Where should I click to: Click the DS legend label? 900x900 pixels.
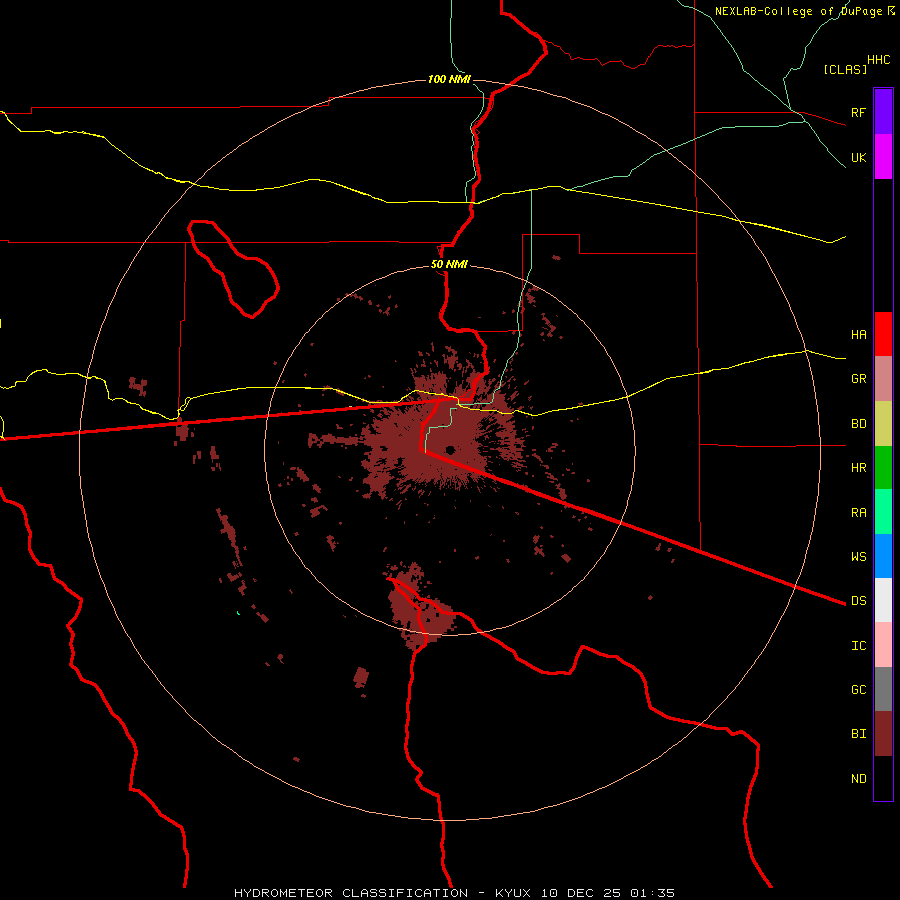coord(858,600)
